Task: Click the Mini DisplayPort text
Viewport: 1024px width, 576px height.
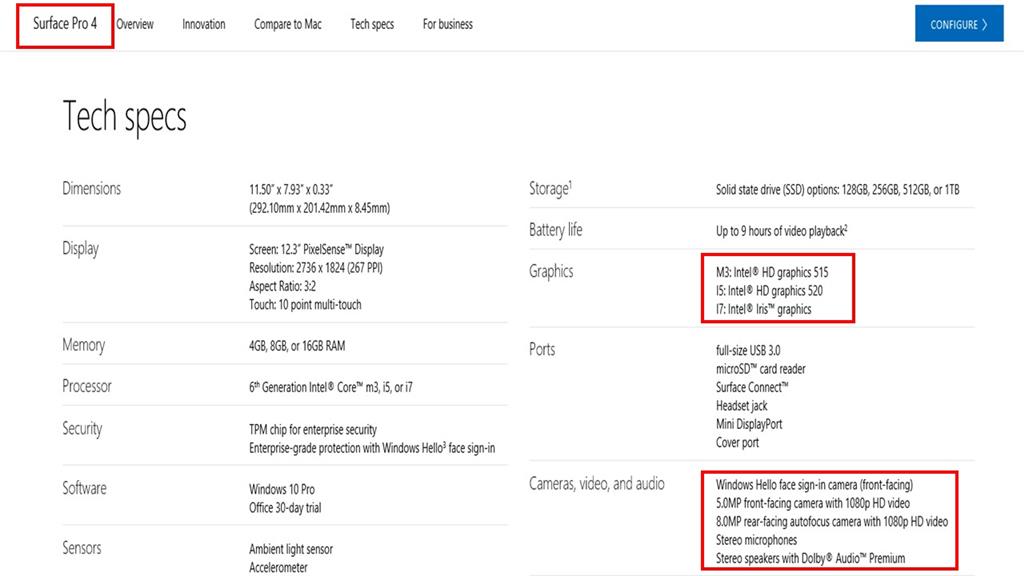Action: (749, 424)
